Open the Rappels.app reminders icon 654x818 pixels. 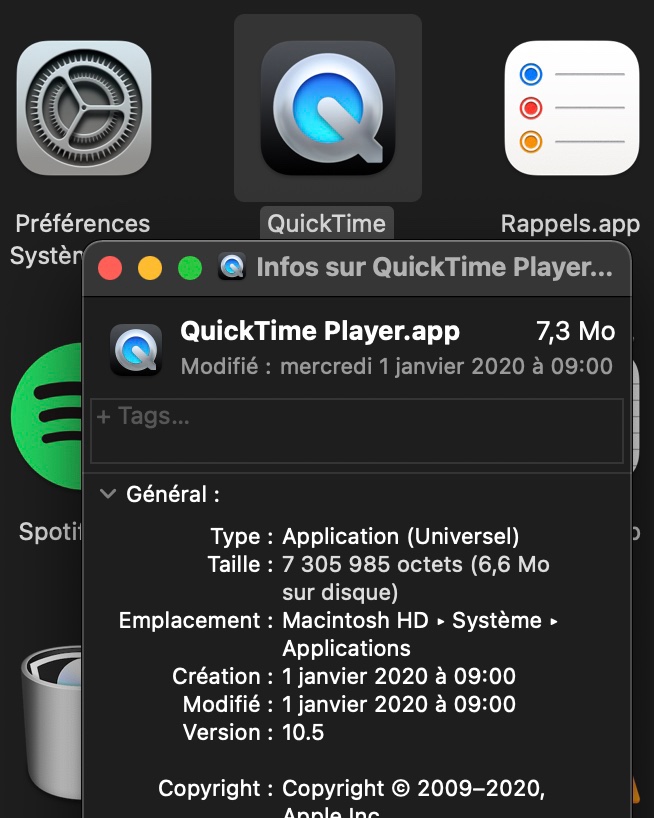[572, 108]
